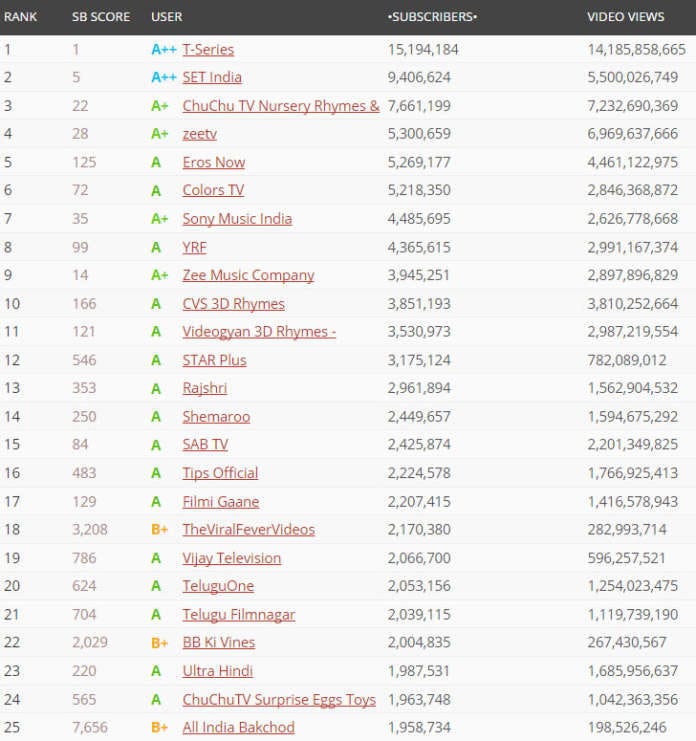Open ChuChu TV Nursery Rhymes channel link
This screenshot has height=741, width=696.
point(281,106)
